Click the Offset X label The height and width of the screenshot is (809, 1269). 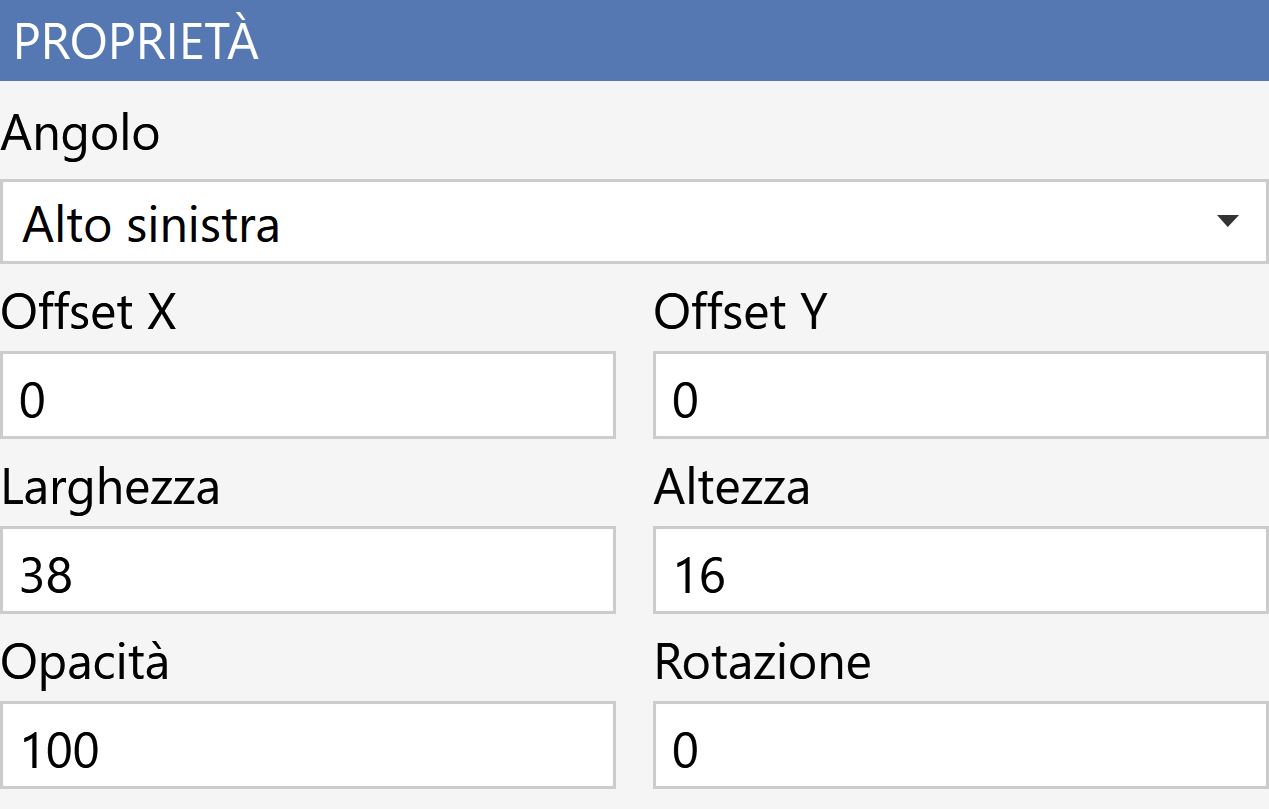click(89, 312)
